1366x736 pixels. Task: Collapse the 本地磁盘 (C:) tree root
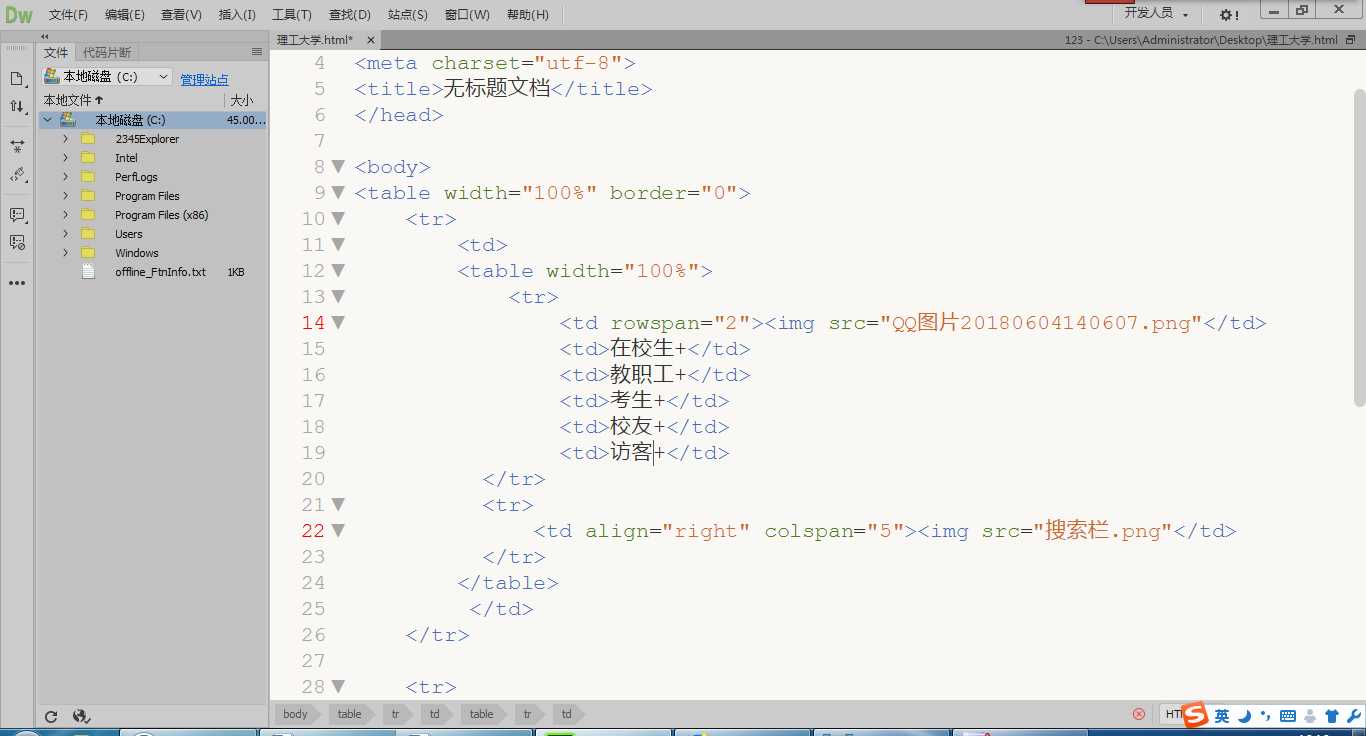pos(47,120)
